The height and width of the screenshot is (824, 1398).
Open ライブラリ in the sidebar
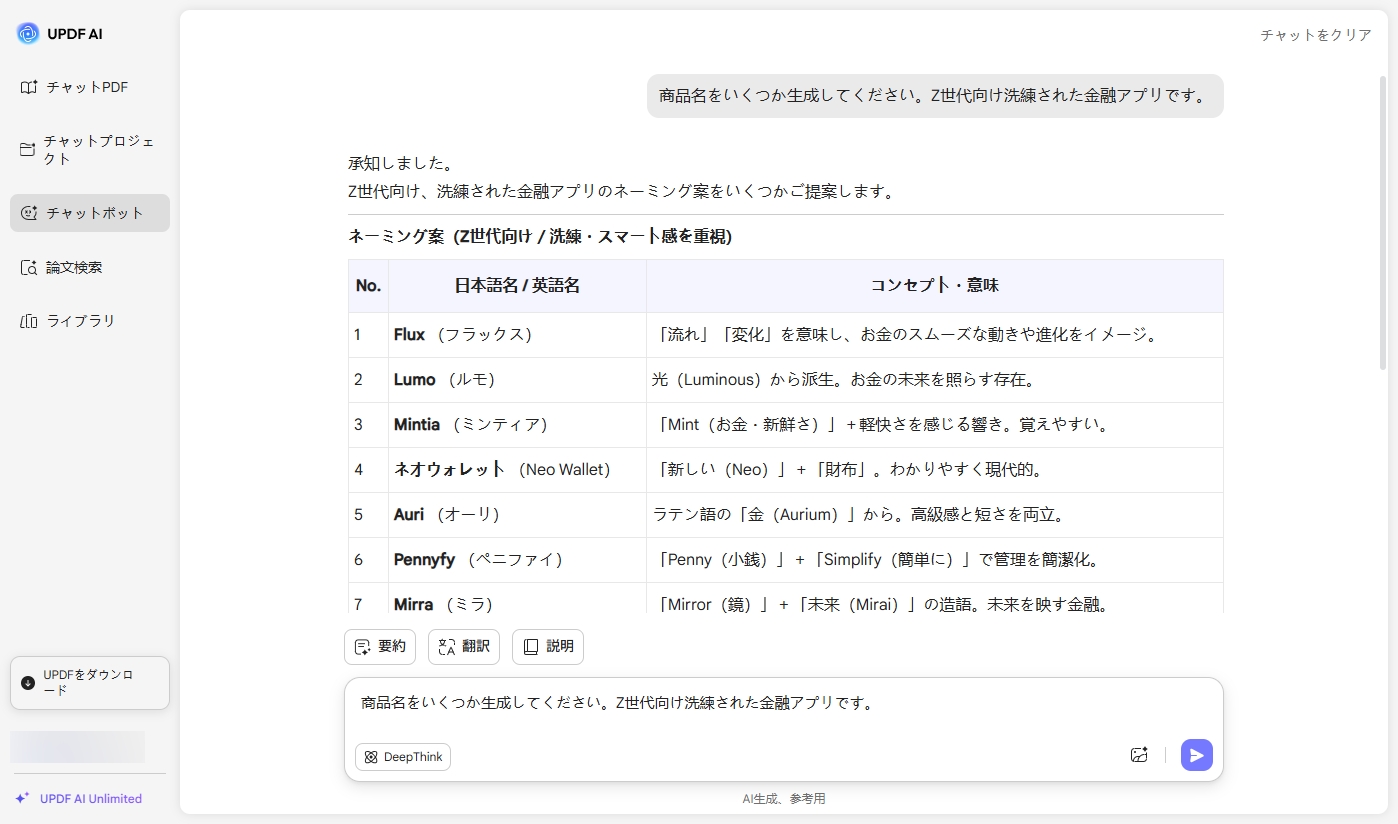point(90,321)
